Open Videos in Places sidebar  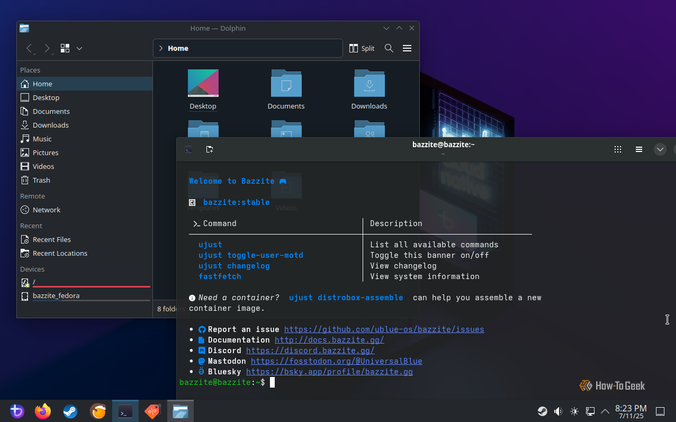(x=84, y=166)
